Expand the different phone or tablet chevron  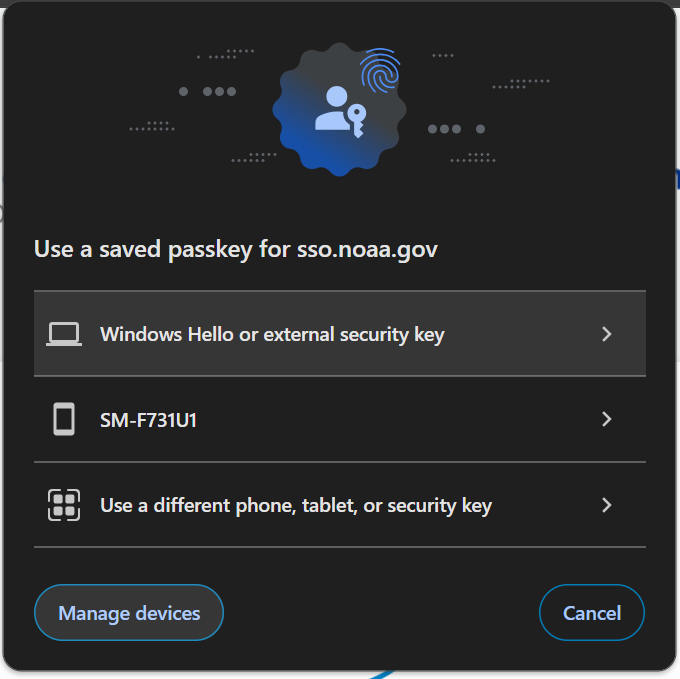coord(607,505)
